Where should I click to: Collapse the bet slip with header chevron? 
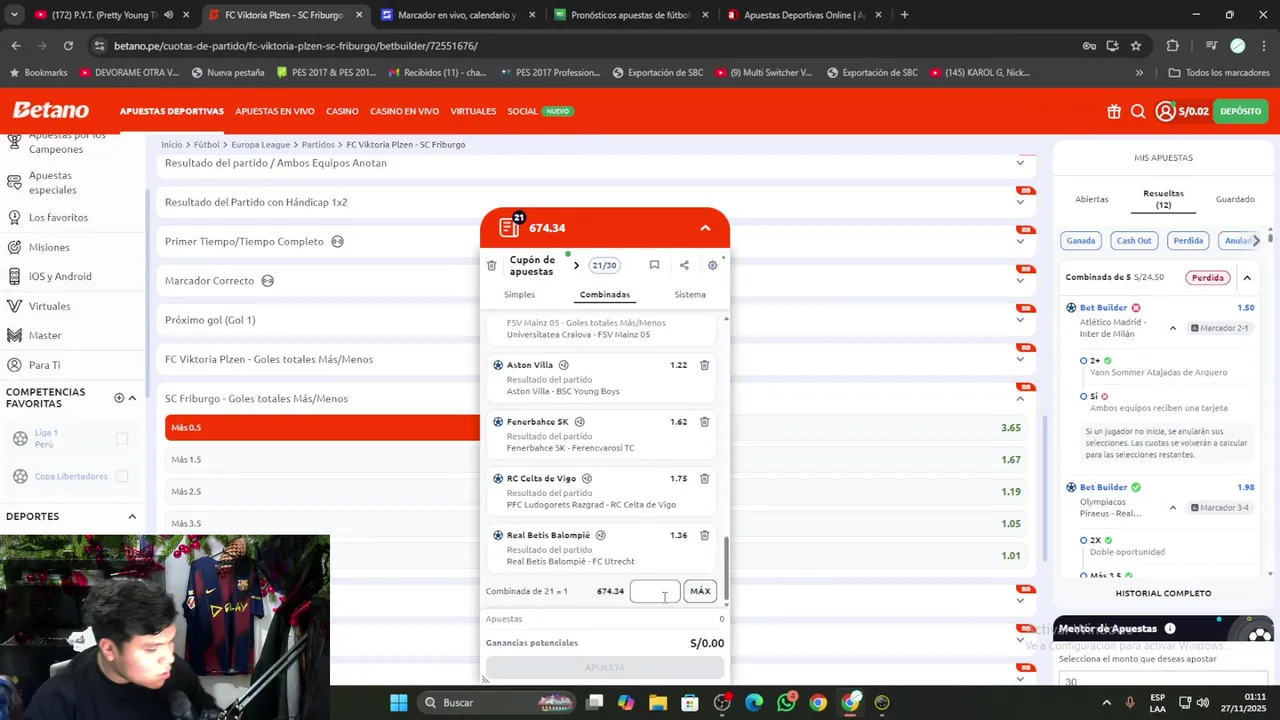[x=705, y=228]
